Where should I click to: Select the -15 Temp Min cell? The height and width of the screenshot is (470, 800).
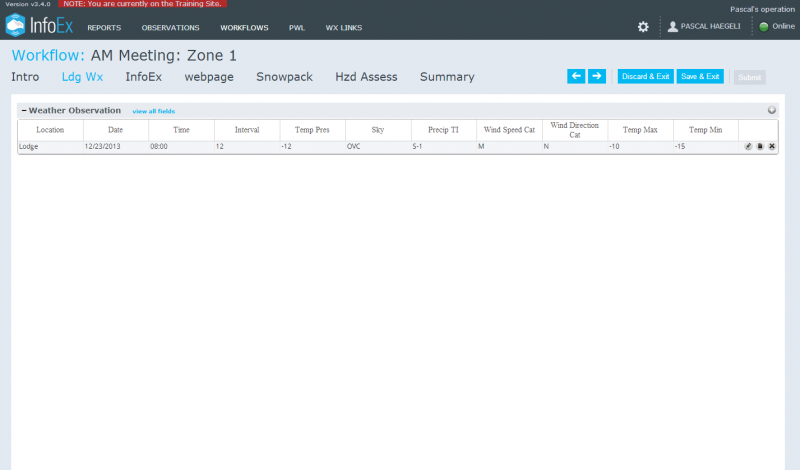(x=706, y=146)
